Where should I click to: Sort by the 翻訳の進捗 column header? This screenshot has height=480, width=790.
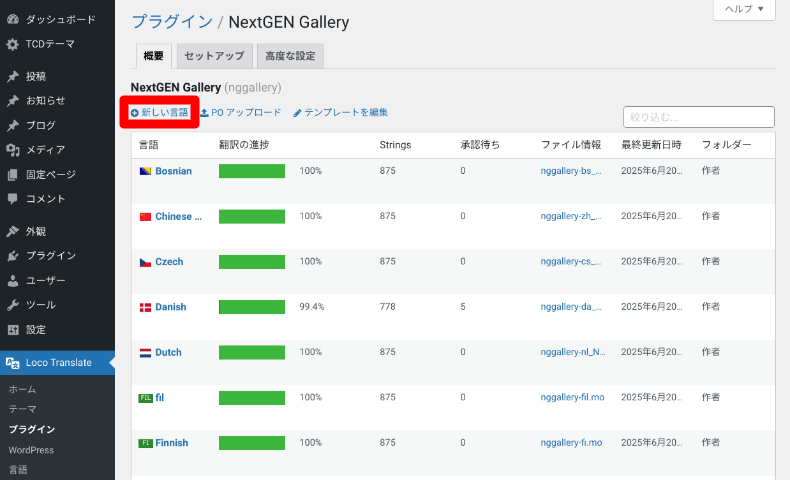coord(244,145)
